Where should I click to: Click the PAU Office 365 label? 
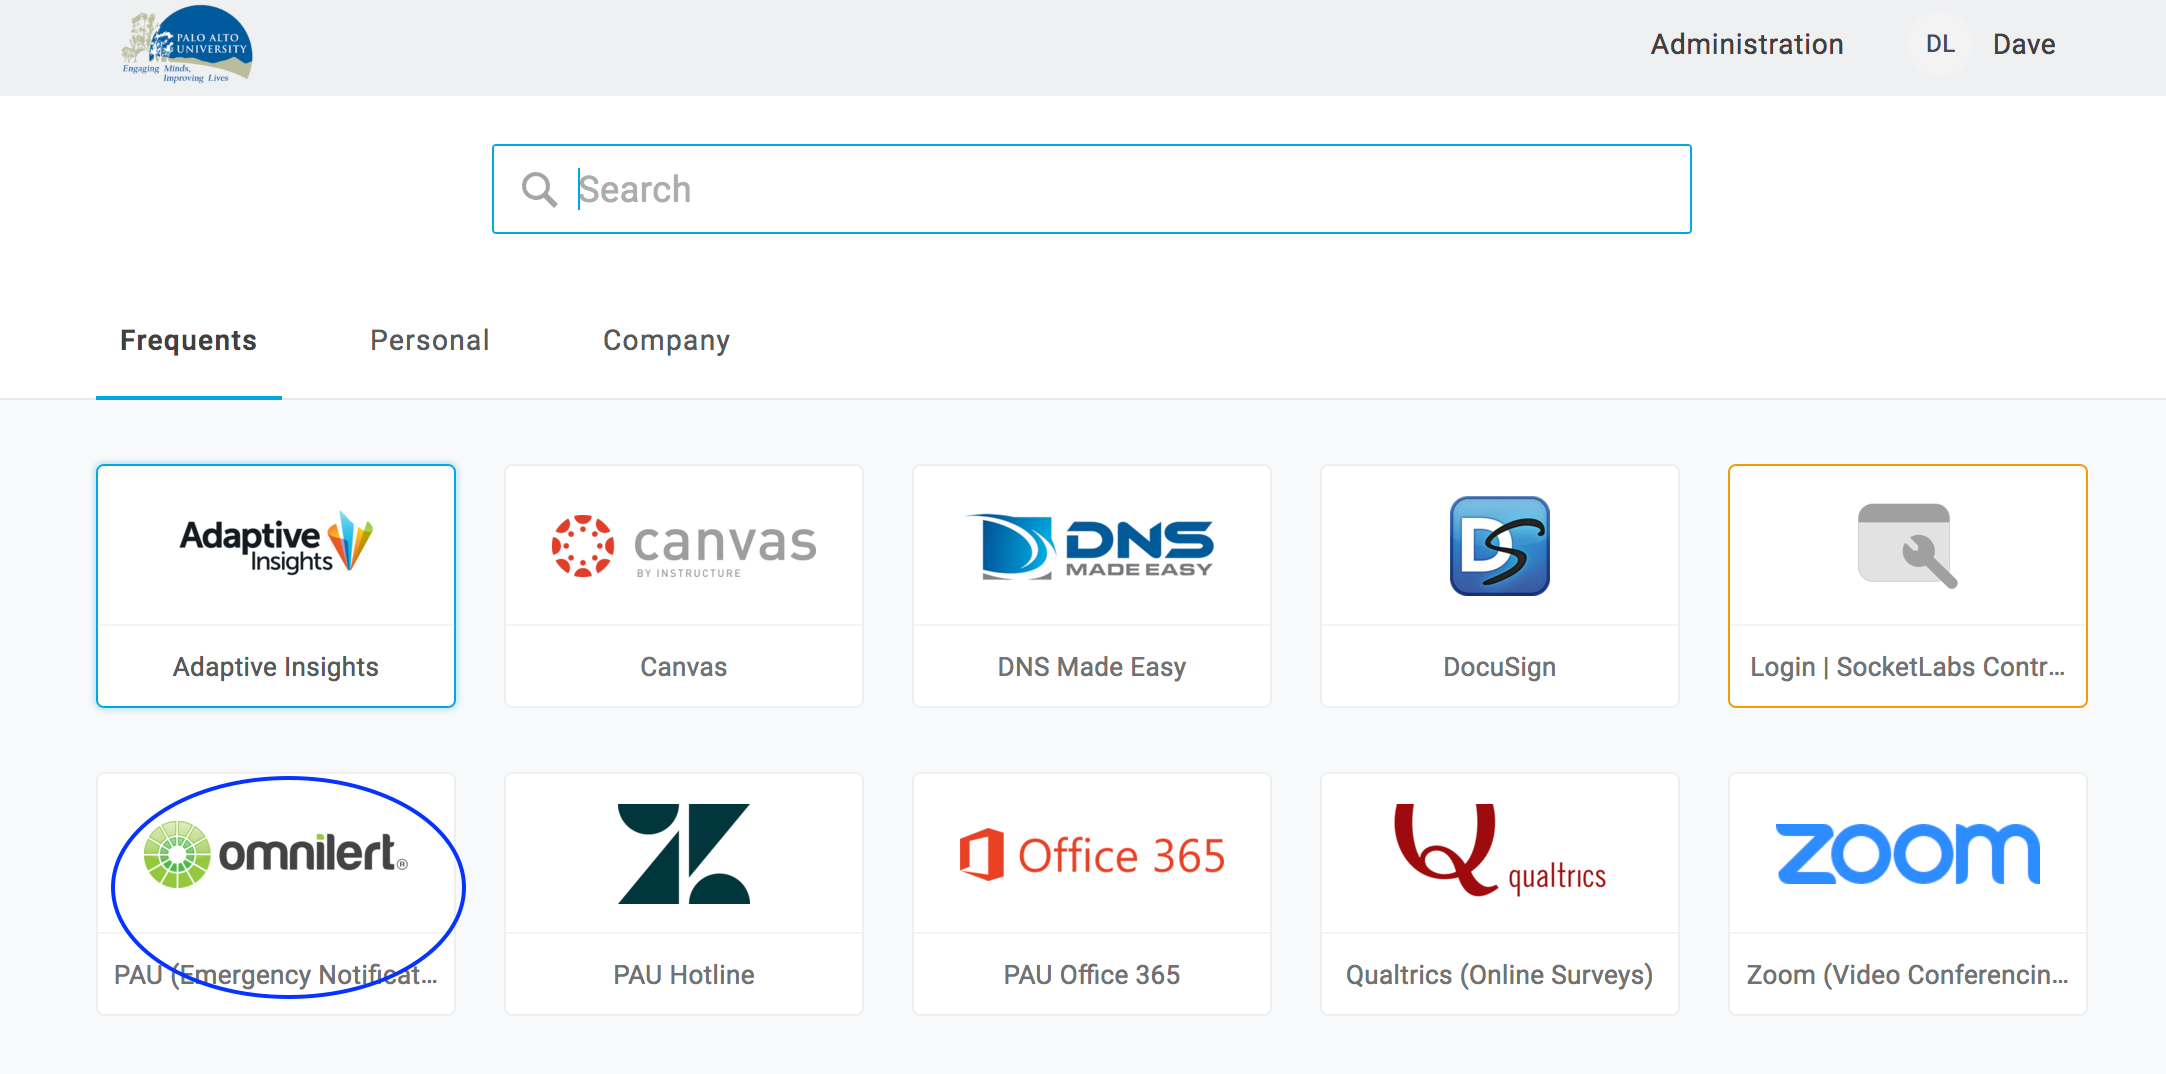[1092, 975]
